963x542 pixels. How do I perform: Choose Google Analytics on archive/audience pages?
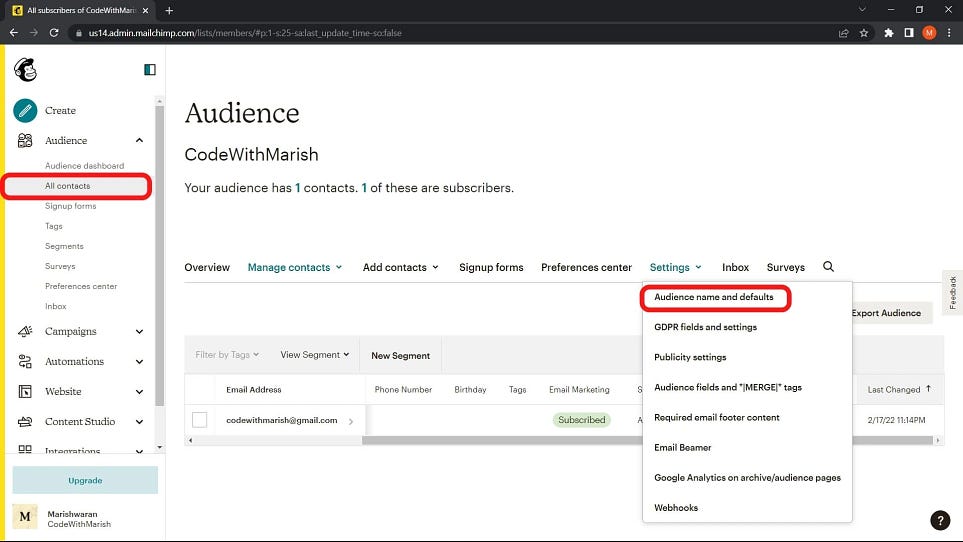747,478
